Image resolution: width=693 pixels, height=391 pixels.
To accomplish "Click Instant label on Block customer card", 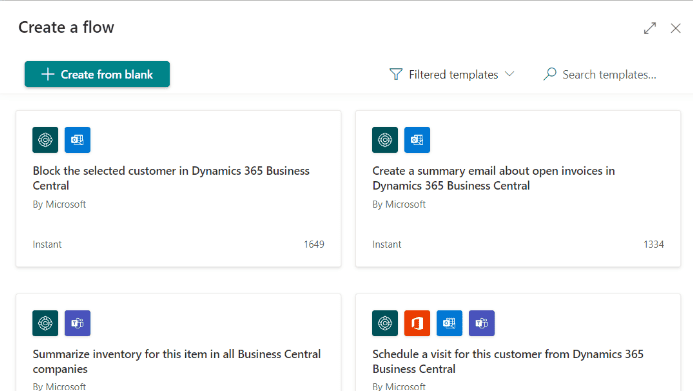I will pos(47,244).
